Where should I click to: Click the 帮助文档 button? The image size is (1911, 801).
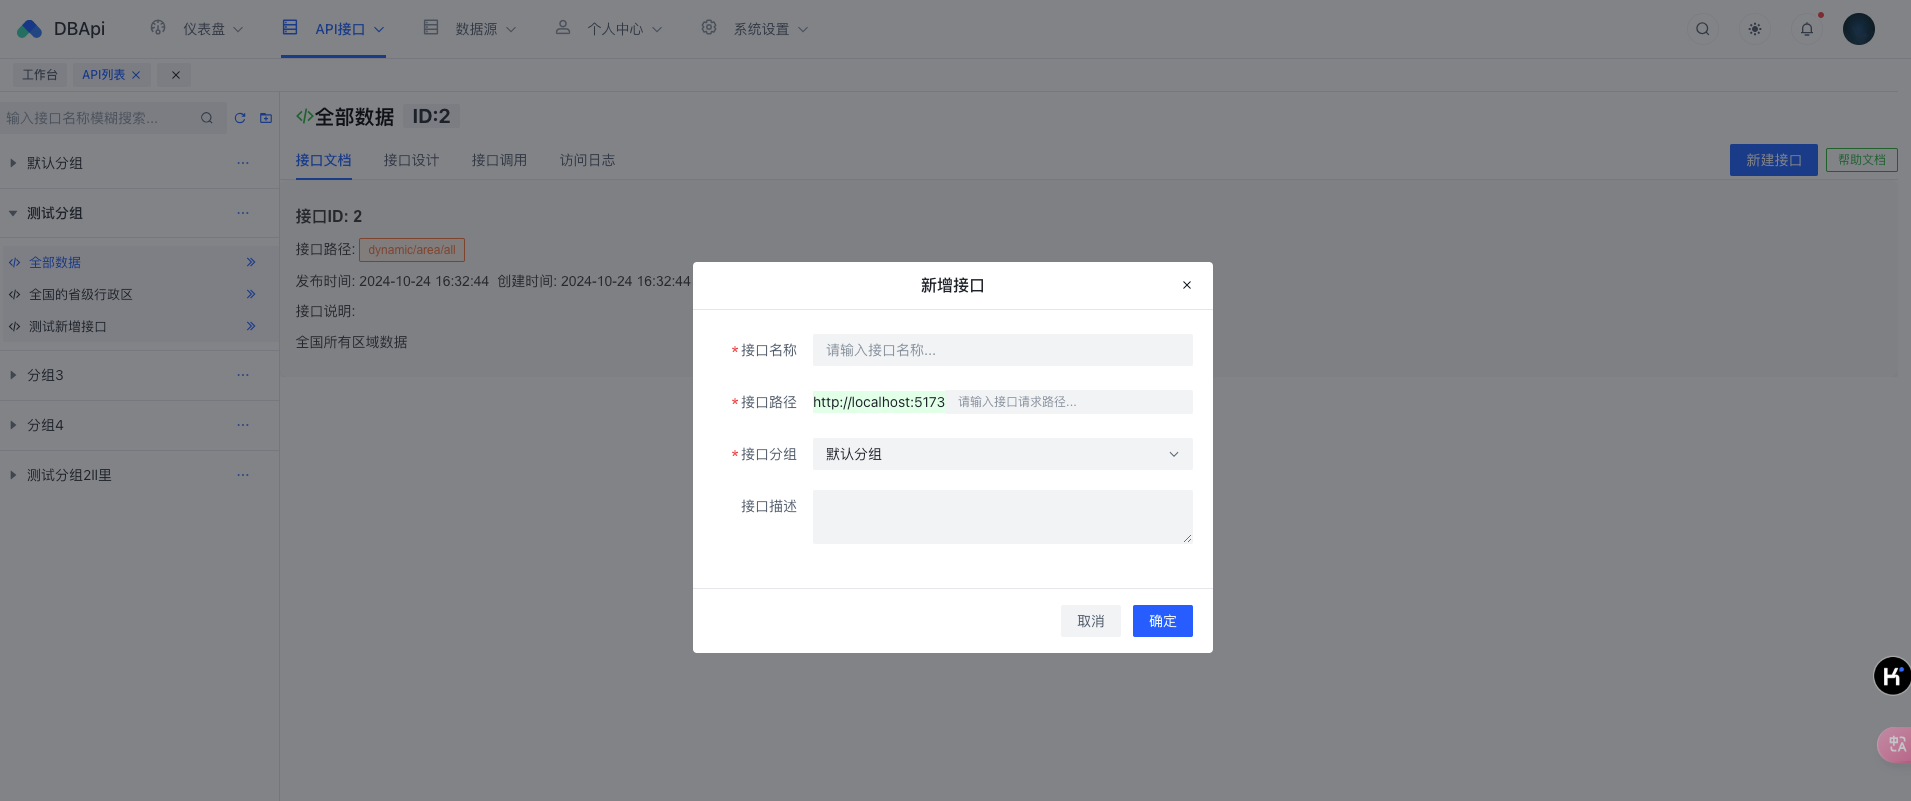tap(1861, 160)
